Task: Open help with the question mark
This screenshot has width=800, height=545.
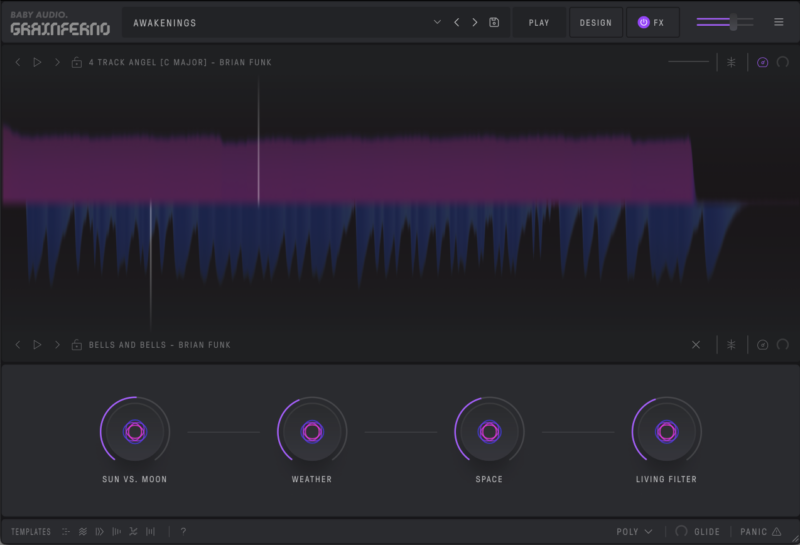Action: pos(183,532)
